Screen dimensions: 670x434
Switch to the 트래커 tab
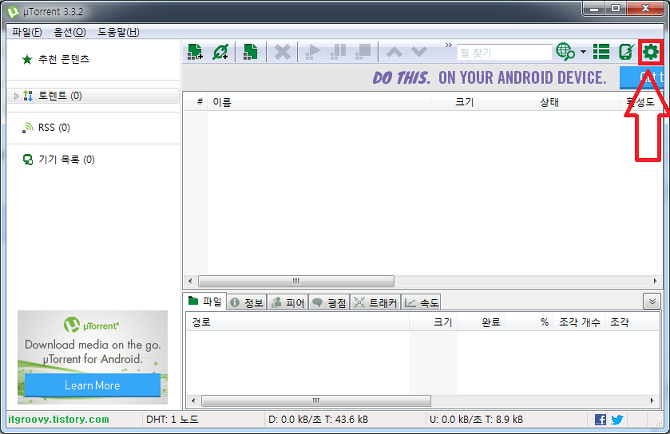(x=376, y=302)
